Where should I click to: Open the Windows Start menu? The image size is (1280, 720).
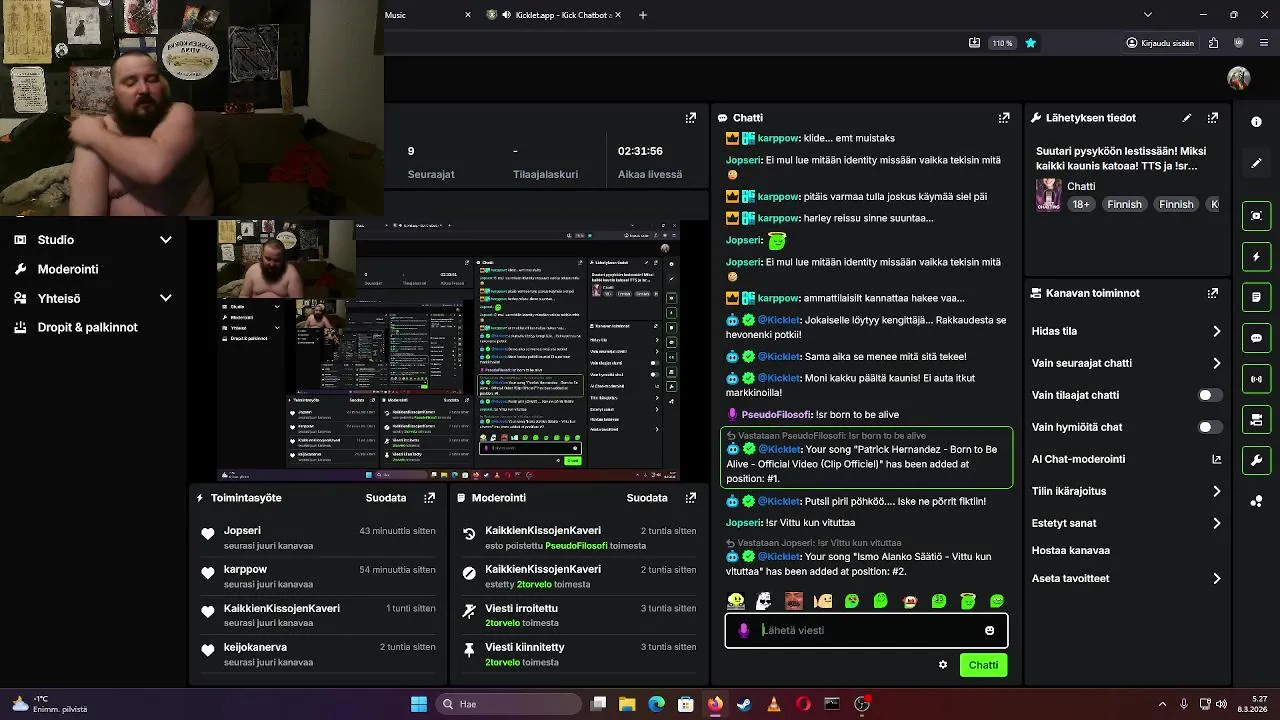[x=419, y=704]
